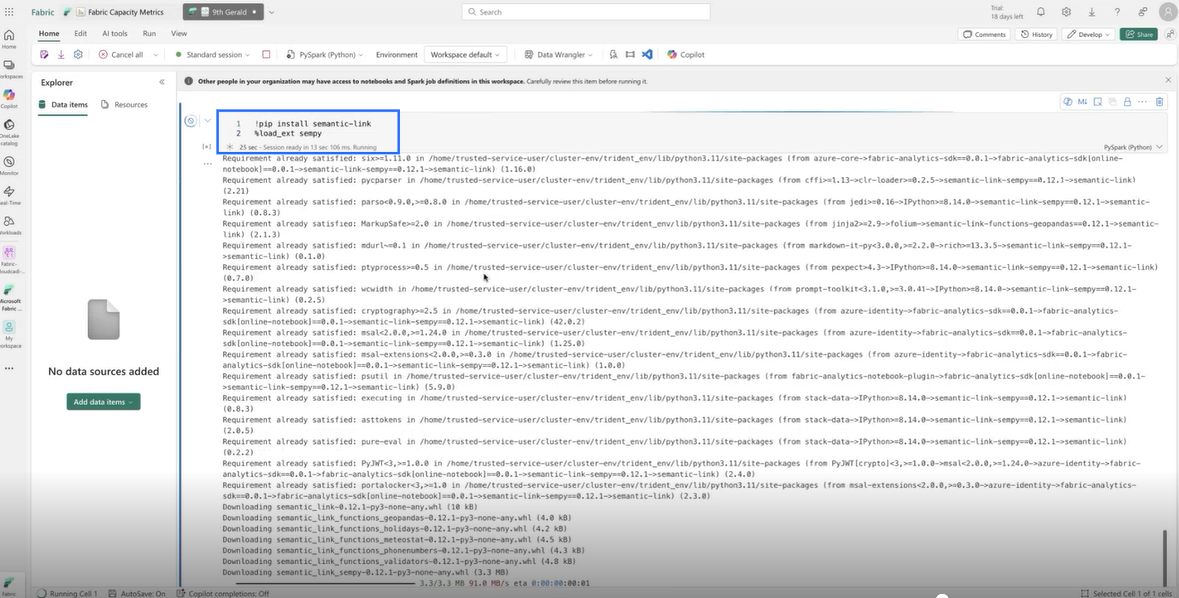The image size is (1179, 598).
Task: Click the green Share button
Action: tap(1139, 34)
